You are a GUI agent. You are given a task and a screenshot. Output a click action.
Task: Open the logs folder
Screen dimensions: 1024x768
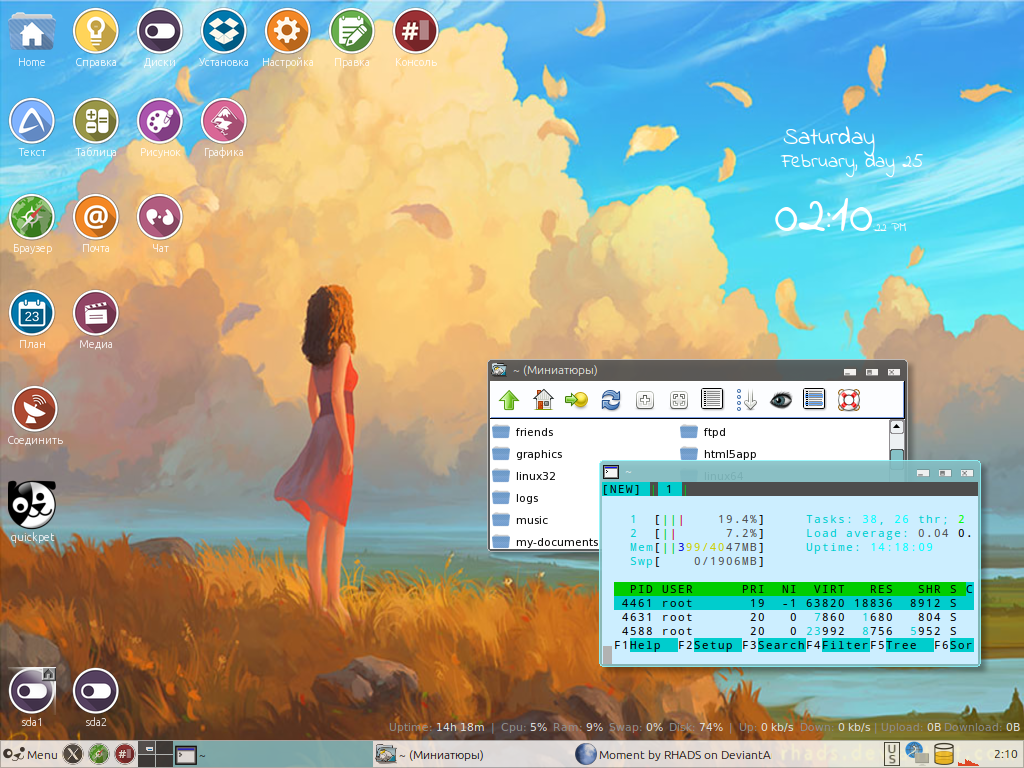(516, 498)
